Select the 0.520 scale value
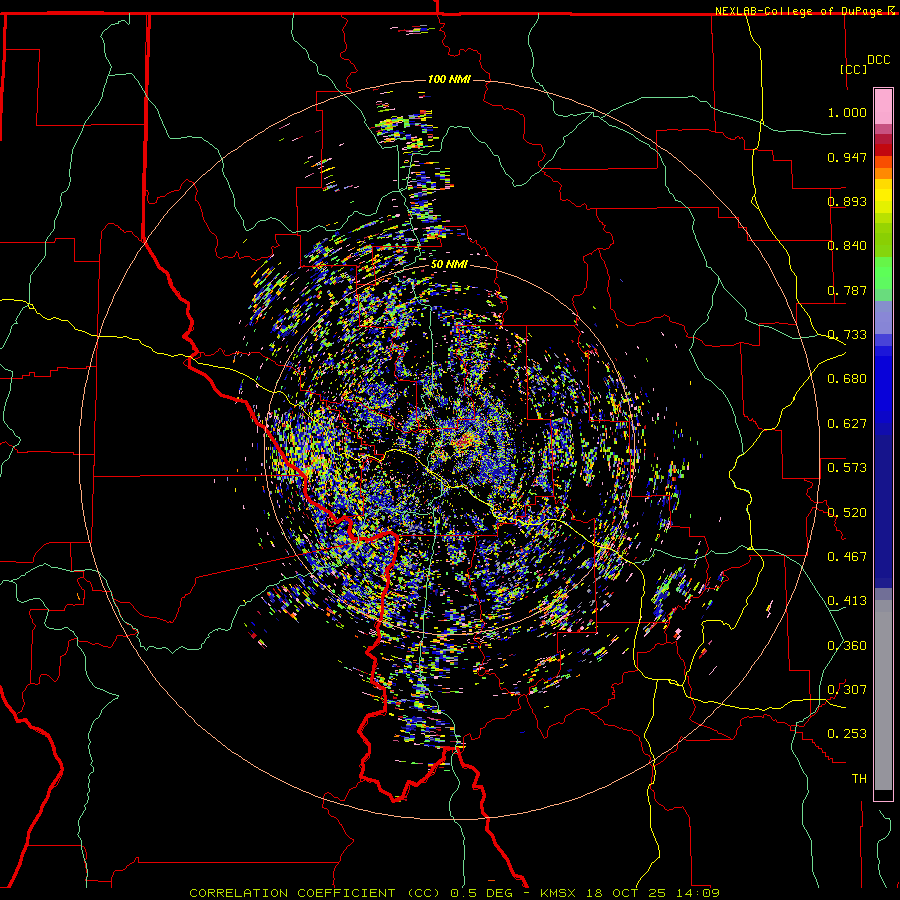900x900 pixels. coord(847,513)
